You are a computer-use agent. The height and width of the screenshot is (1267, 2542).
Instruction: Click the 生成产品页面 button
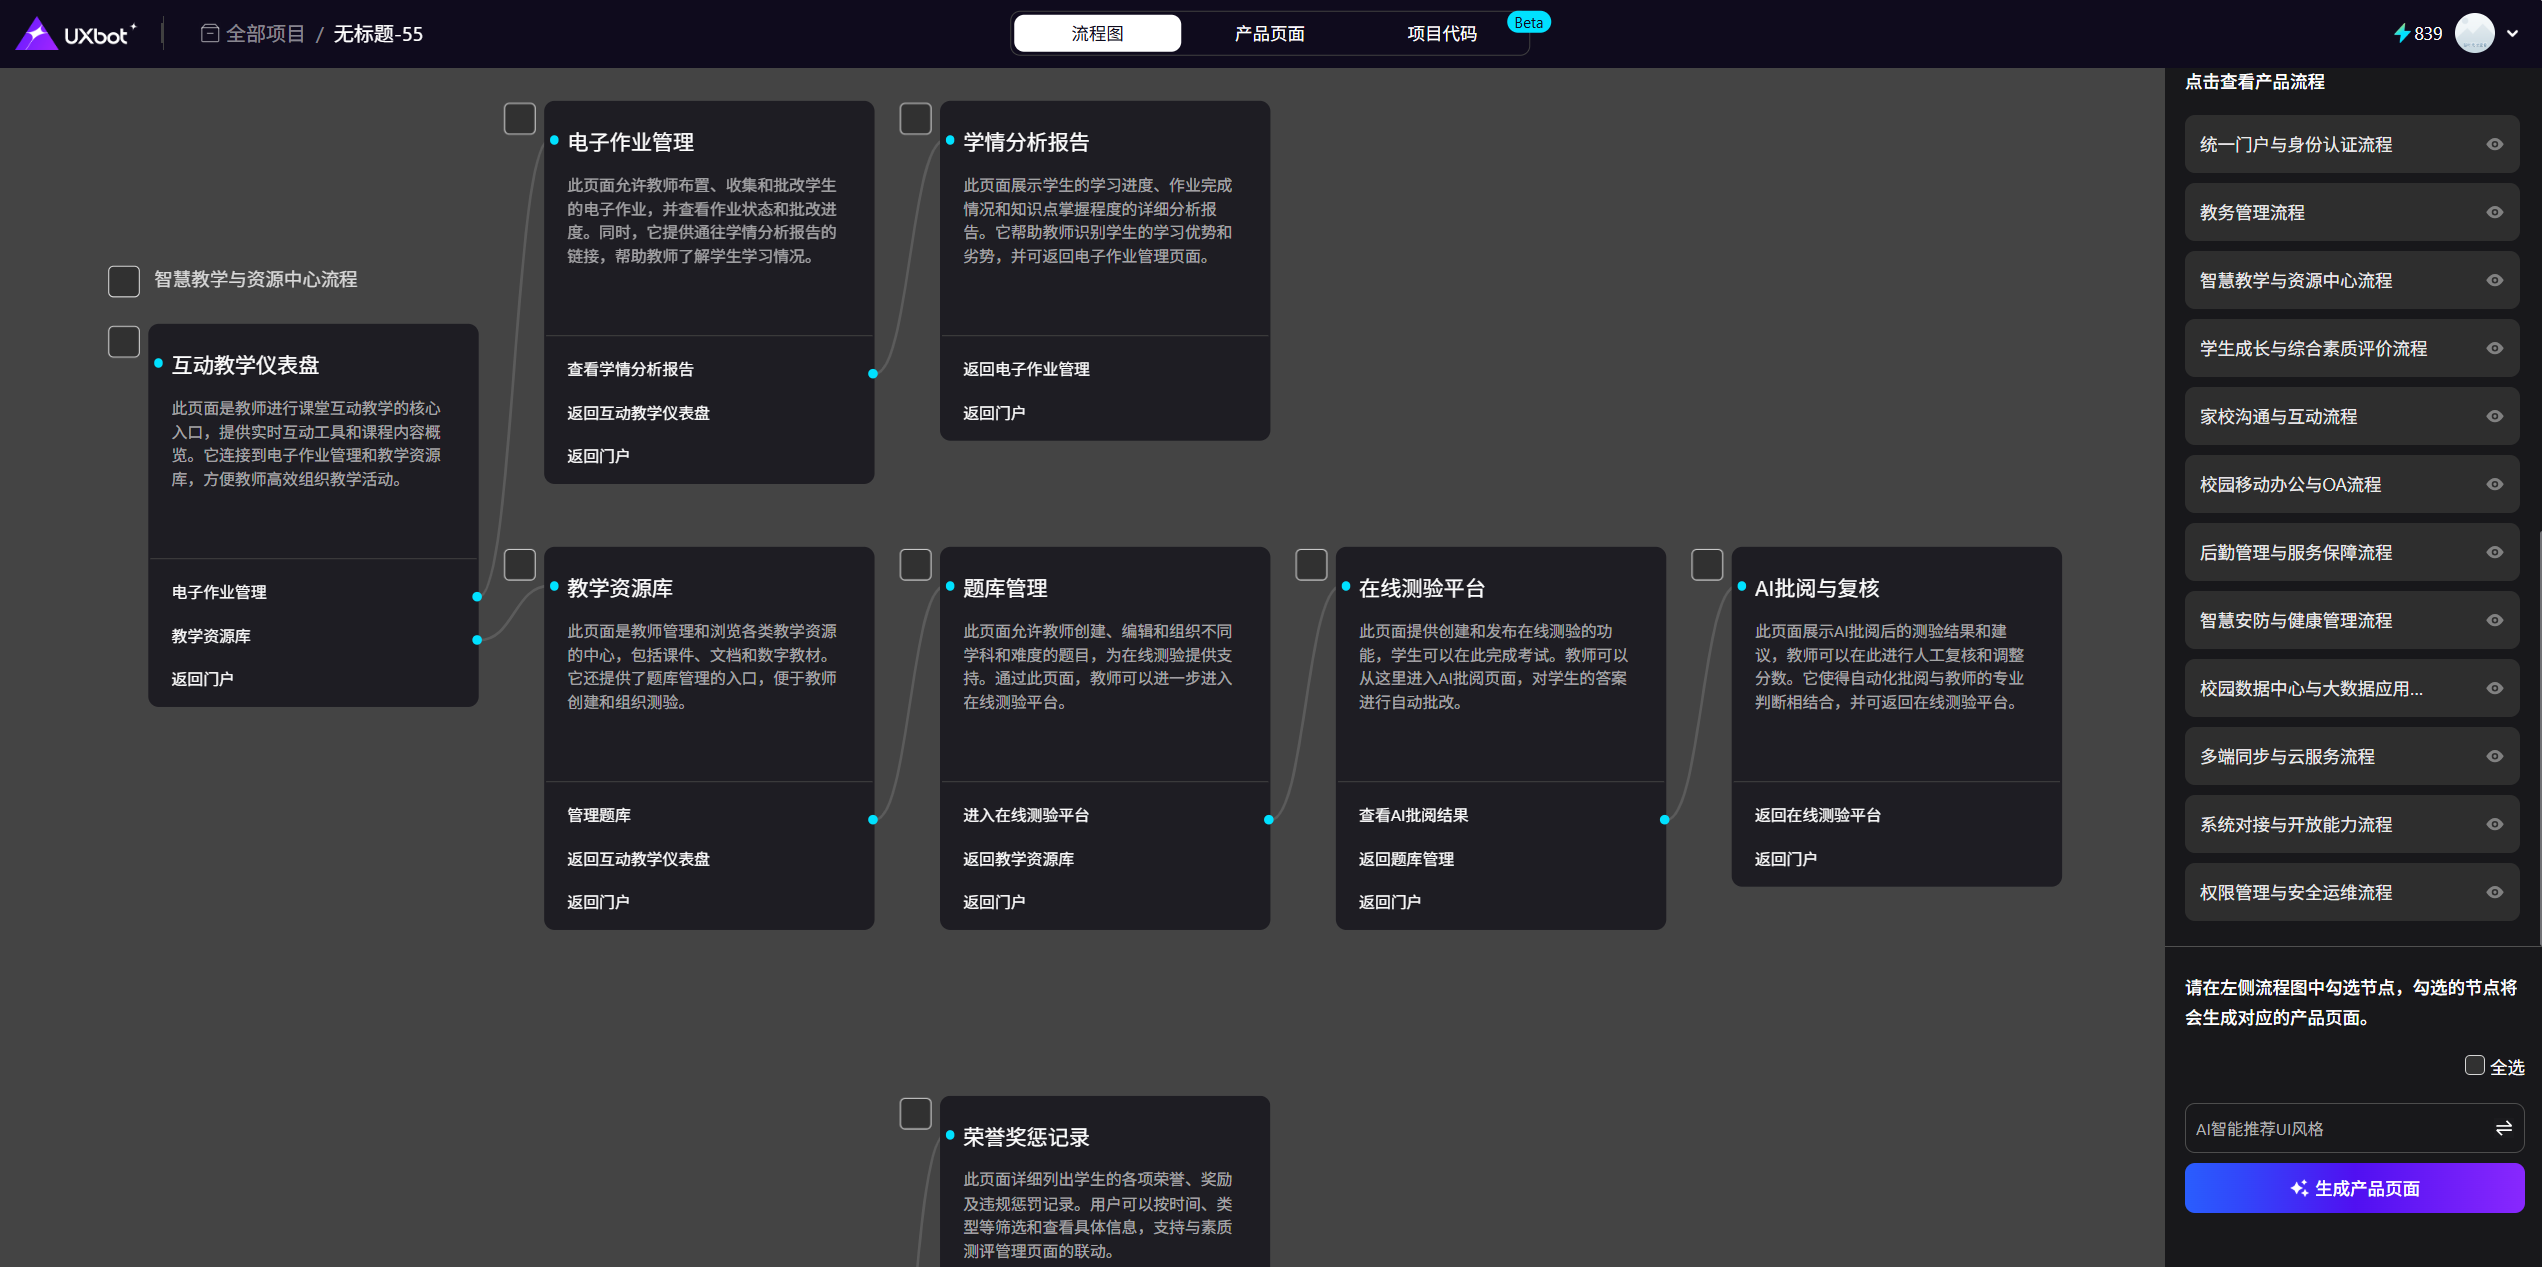pos(2354,1188)
